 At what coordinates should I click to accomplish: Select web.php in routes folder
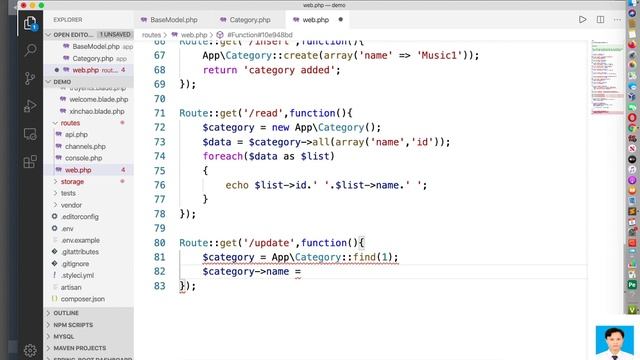tap(89, 170)
